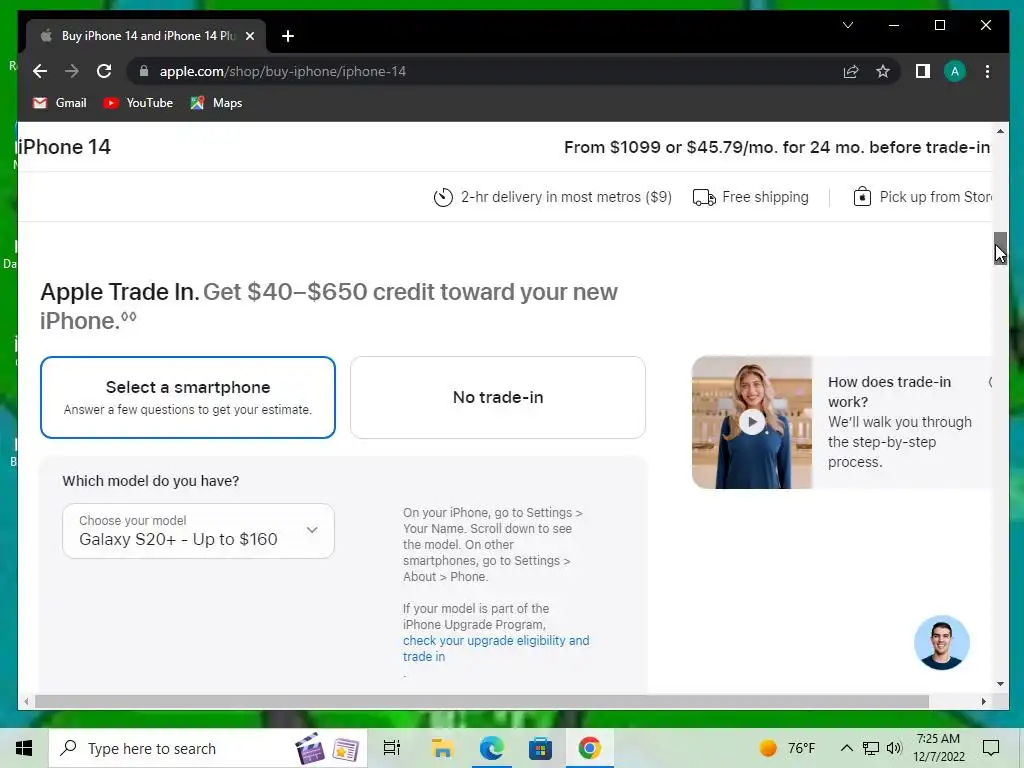Open File Explorer from the taskbar

pos(442,748)
